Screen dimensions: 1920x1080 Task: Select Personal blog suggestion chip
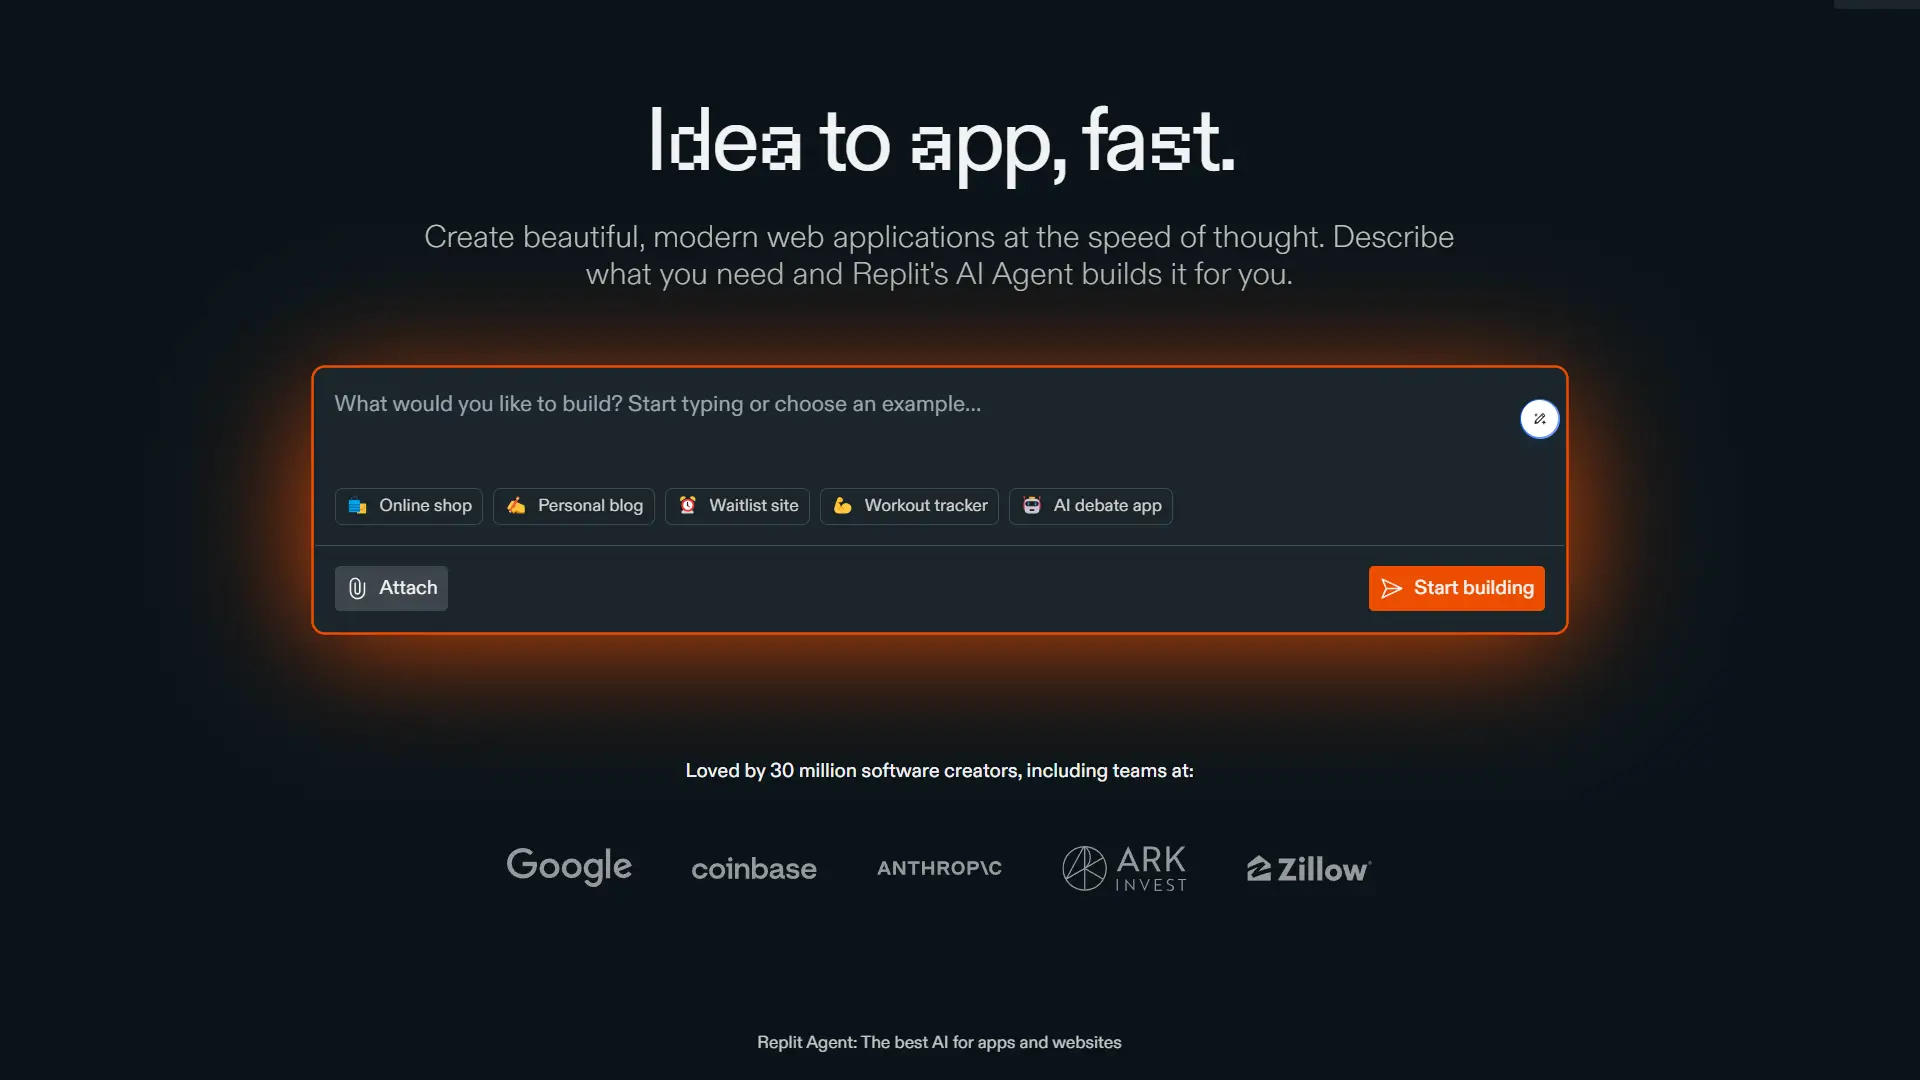pyautogui.click(x=574, y=505)
